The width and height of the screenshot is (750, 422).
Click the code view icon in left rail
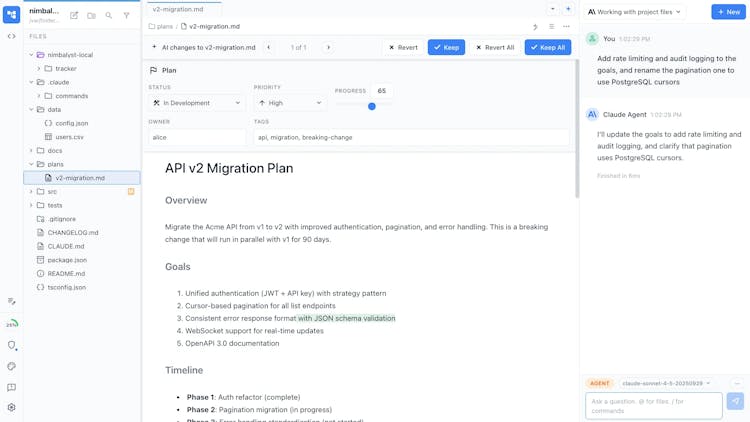coord(12,36)
